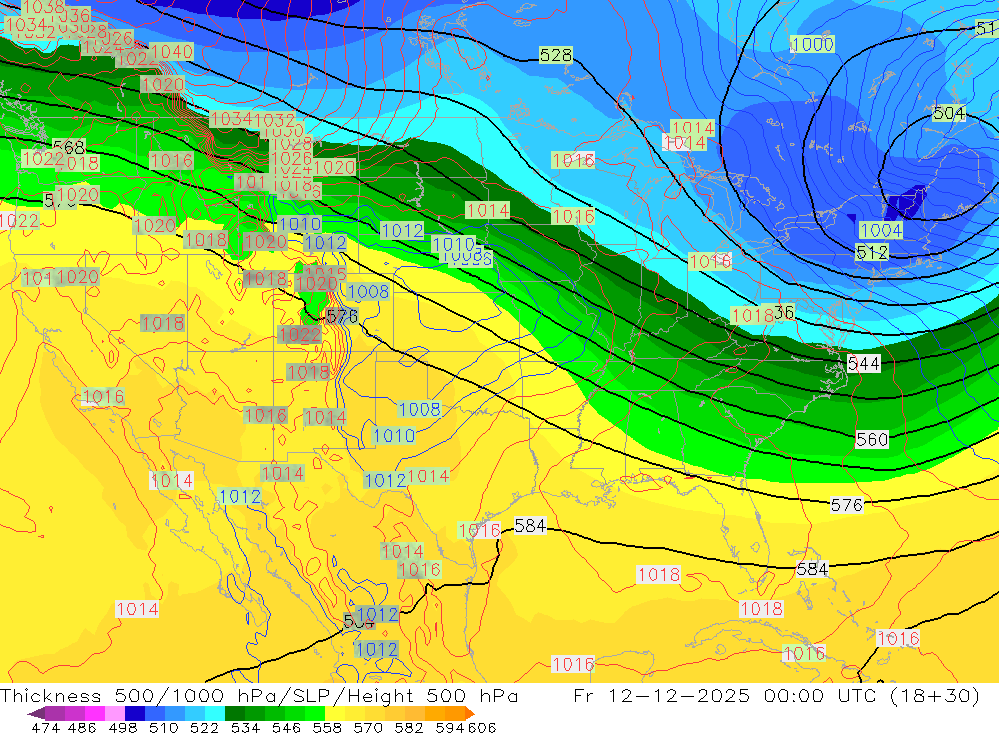Click the cyan legend color swatch

216,713
